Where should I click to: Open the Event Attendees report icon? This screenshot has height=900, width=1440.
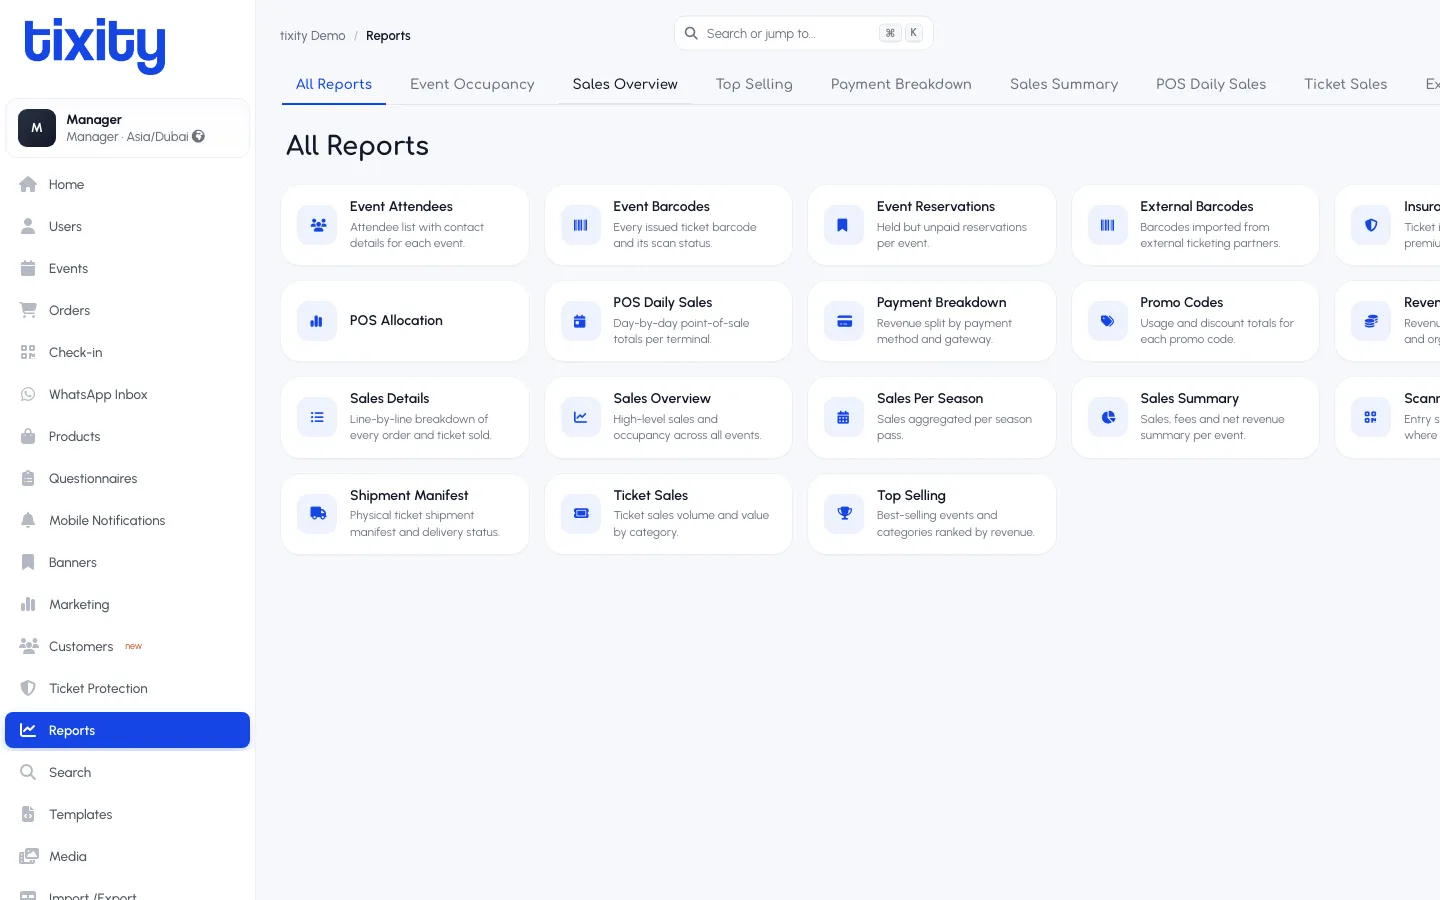pos(318,225)
